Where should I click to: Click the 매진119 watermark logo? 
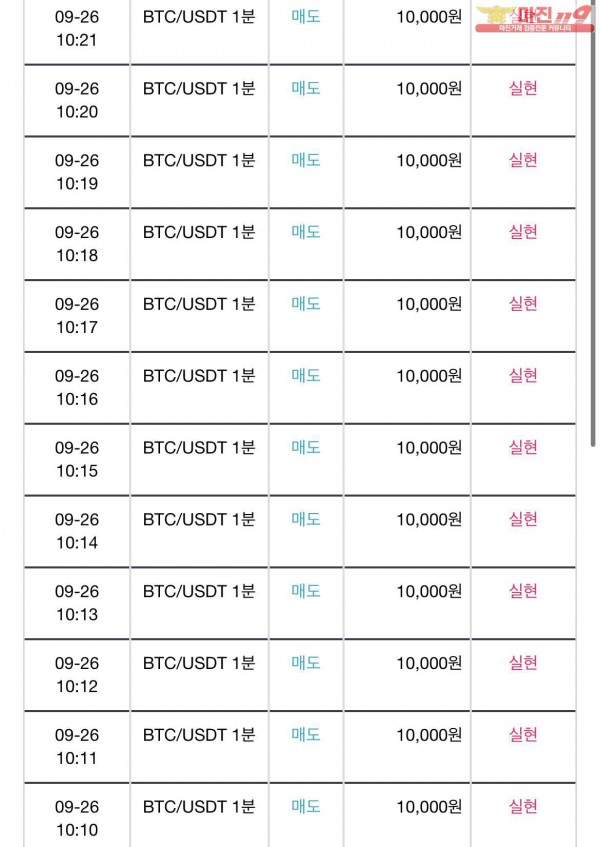(534, 19)
